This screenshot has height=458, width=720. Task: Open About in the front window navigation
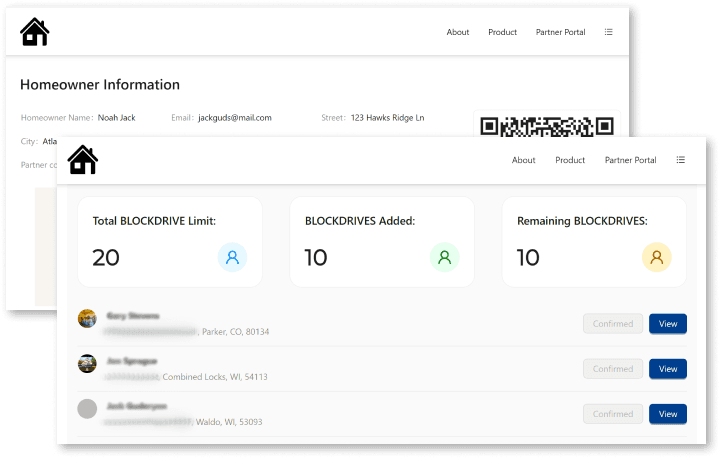coord(523,160)
